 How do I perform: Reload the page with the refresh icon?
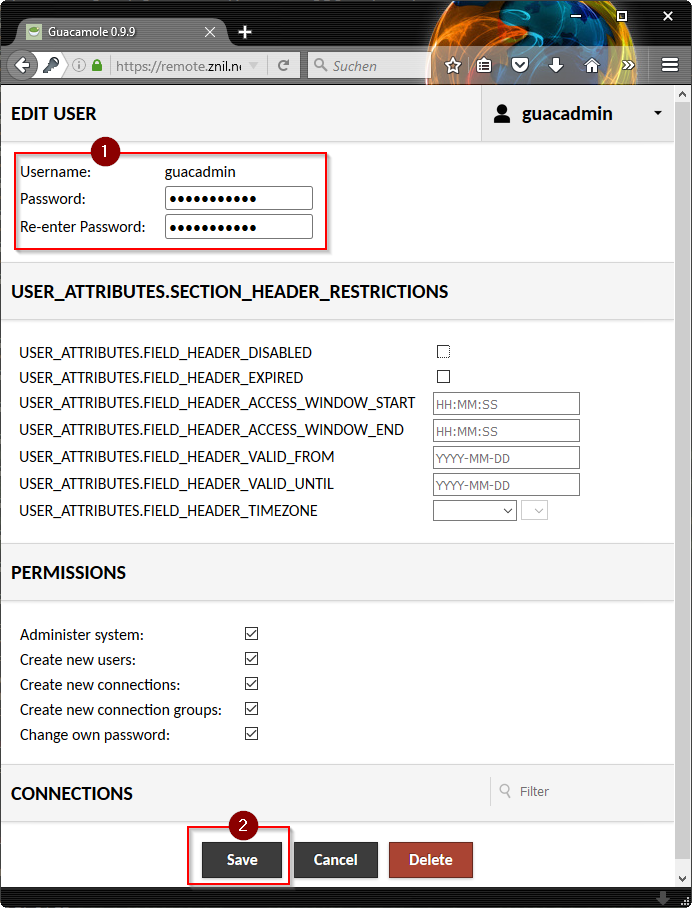click(x=284, y=66)
